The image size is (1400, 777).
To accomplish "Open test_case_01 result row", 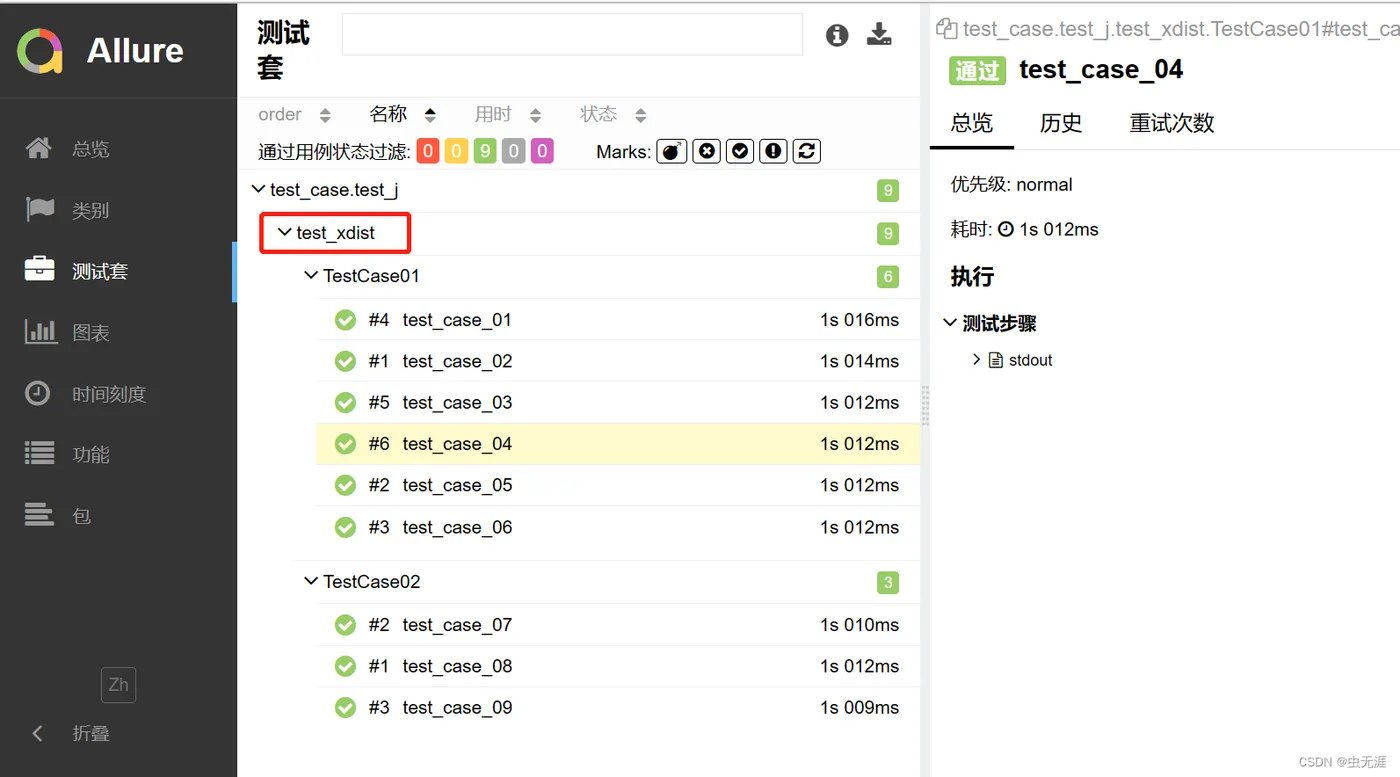I will coord(618,320).
